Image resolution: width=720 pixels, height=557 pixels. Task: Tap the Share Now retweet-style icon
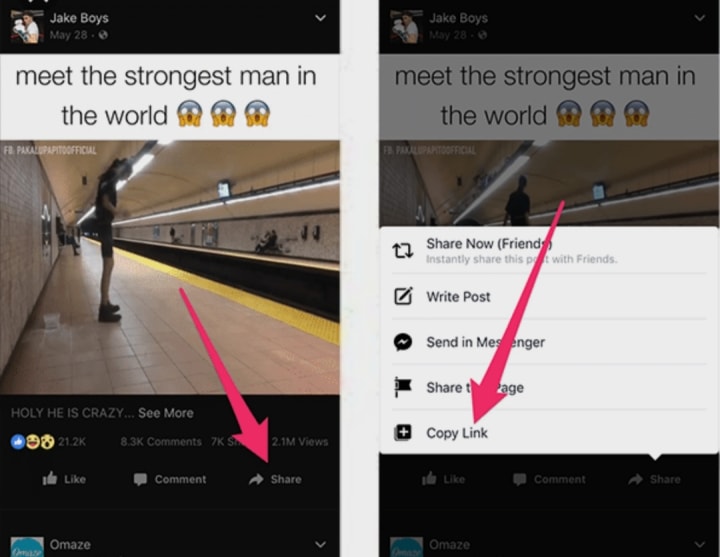403,251
